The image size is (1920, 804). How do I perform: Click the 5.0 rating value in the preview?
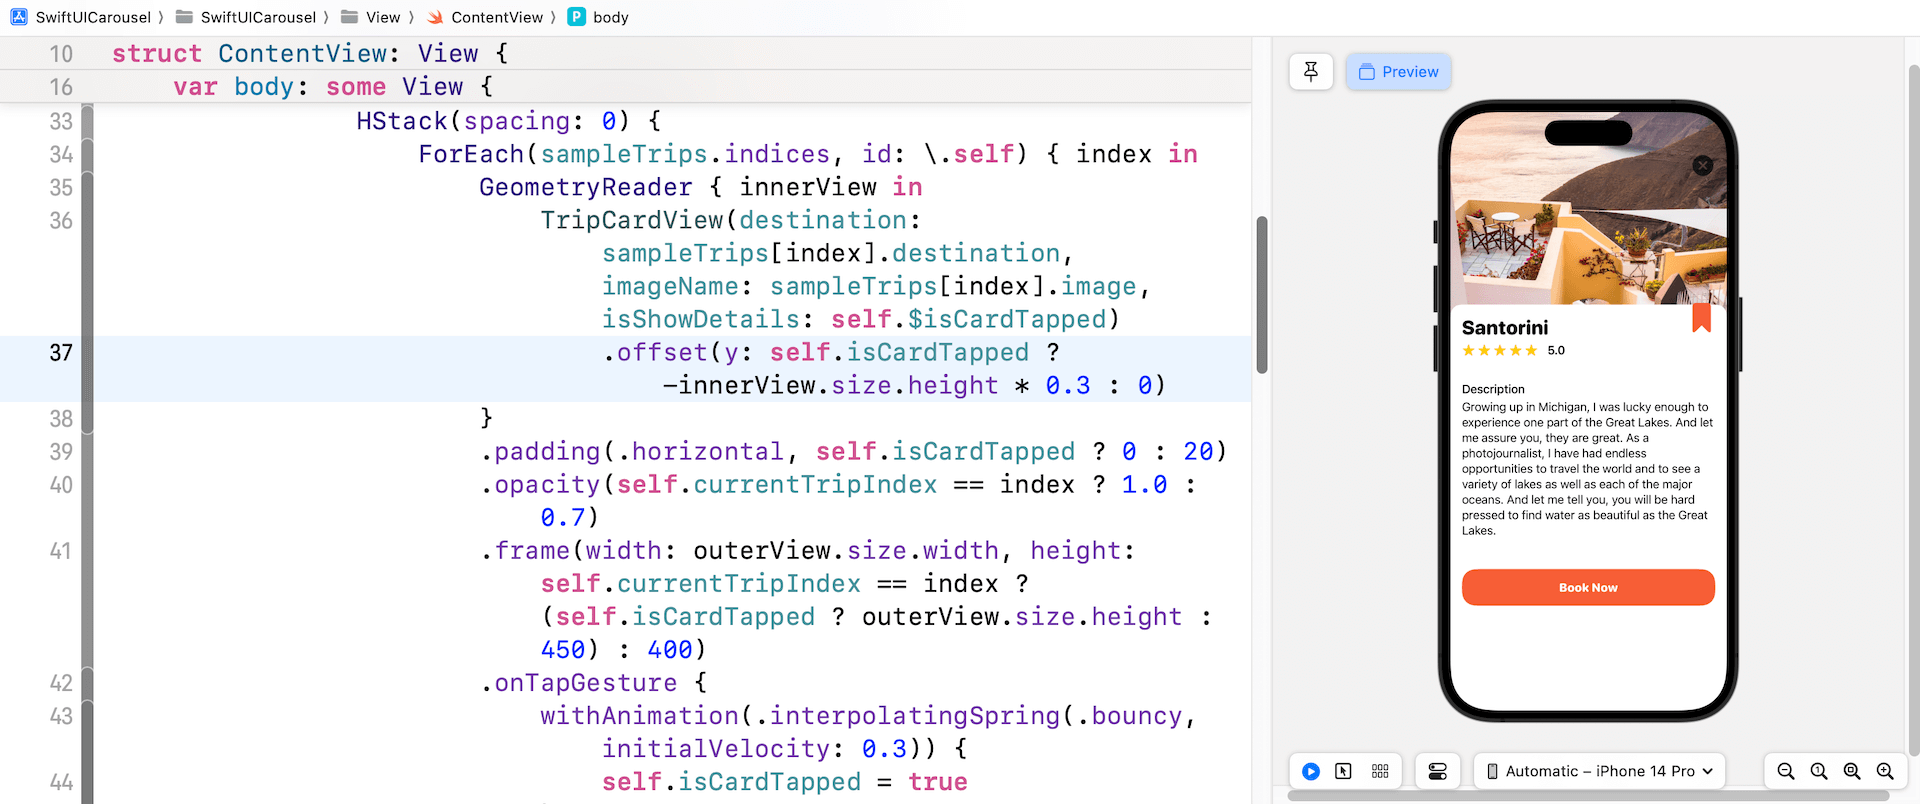pos(1556,350)
